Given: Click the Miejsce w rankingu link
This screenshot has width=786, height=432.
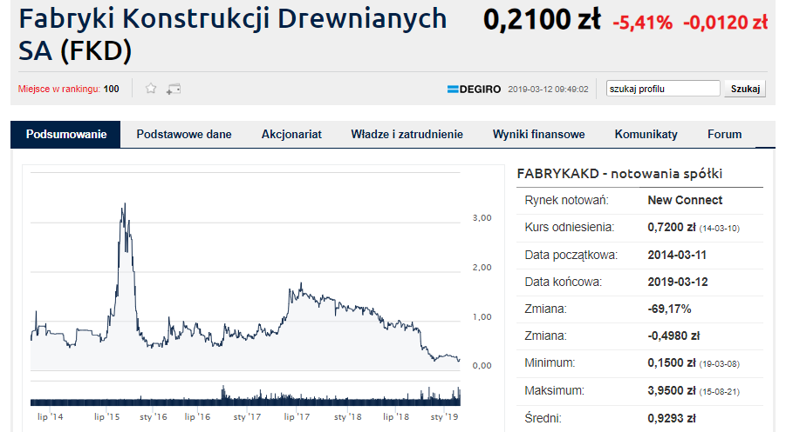Looking at the screenshot, I should coord(59,89).
